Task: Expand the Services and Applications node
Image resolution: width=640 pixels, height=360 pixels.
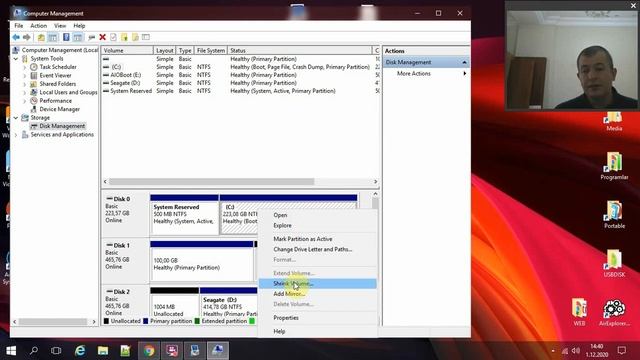Action: pos(16,135)
